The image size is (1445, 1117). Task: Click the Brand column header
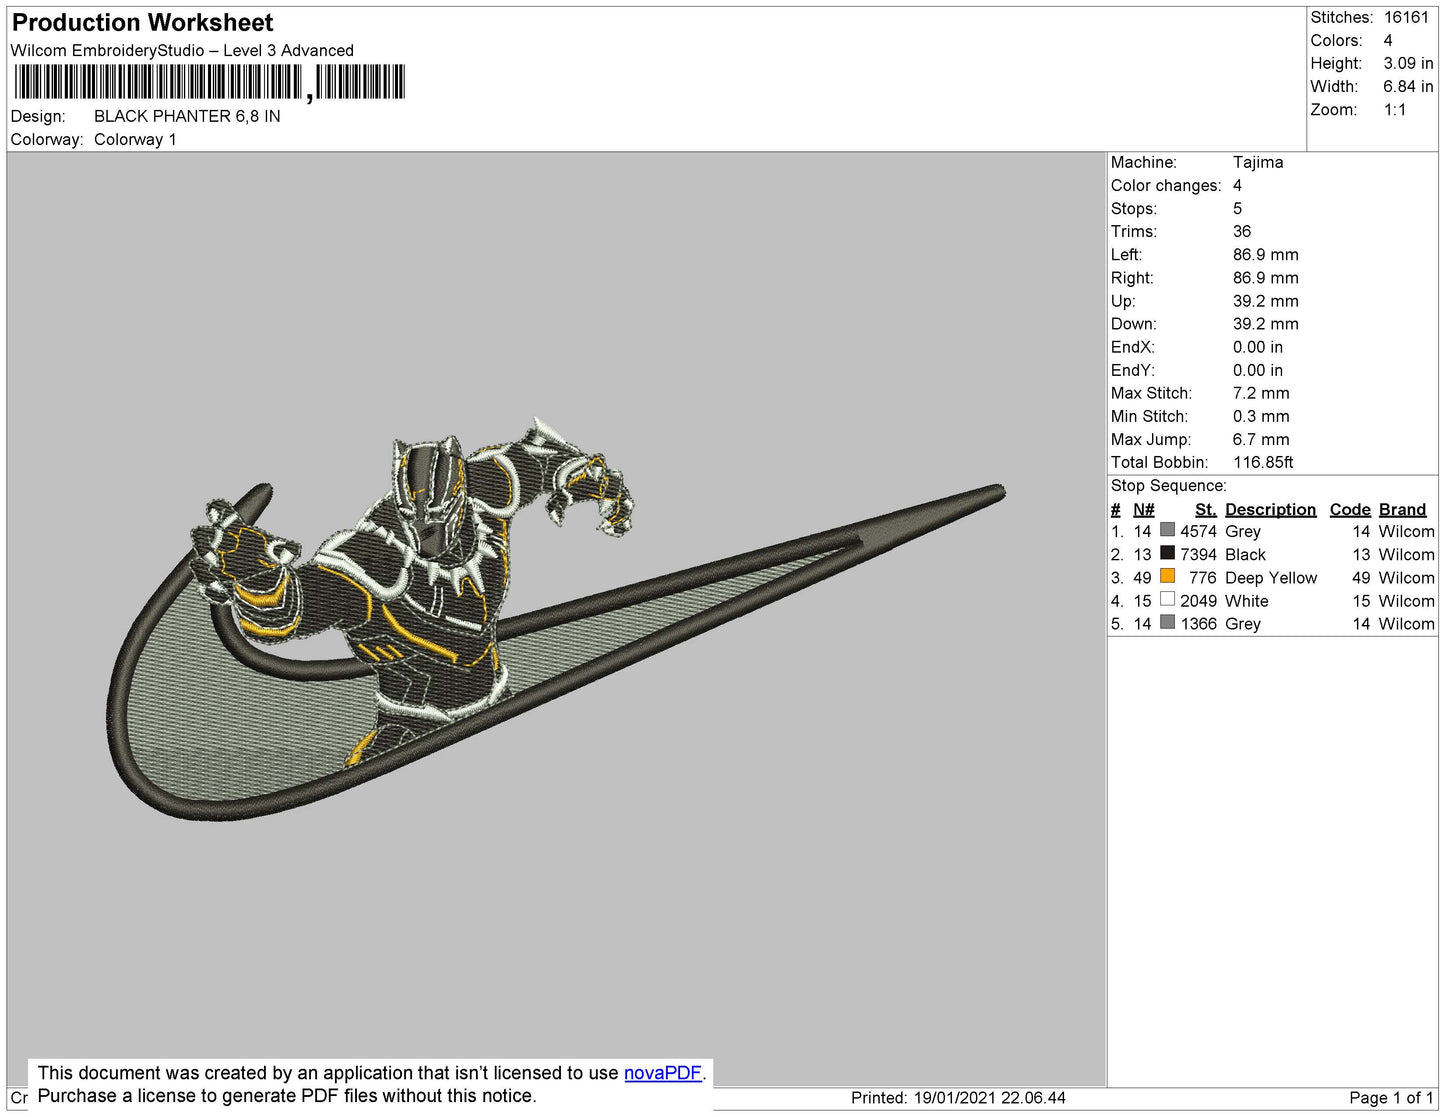[x=1402, y=509]
